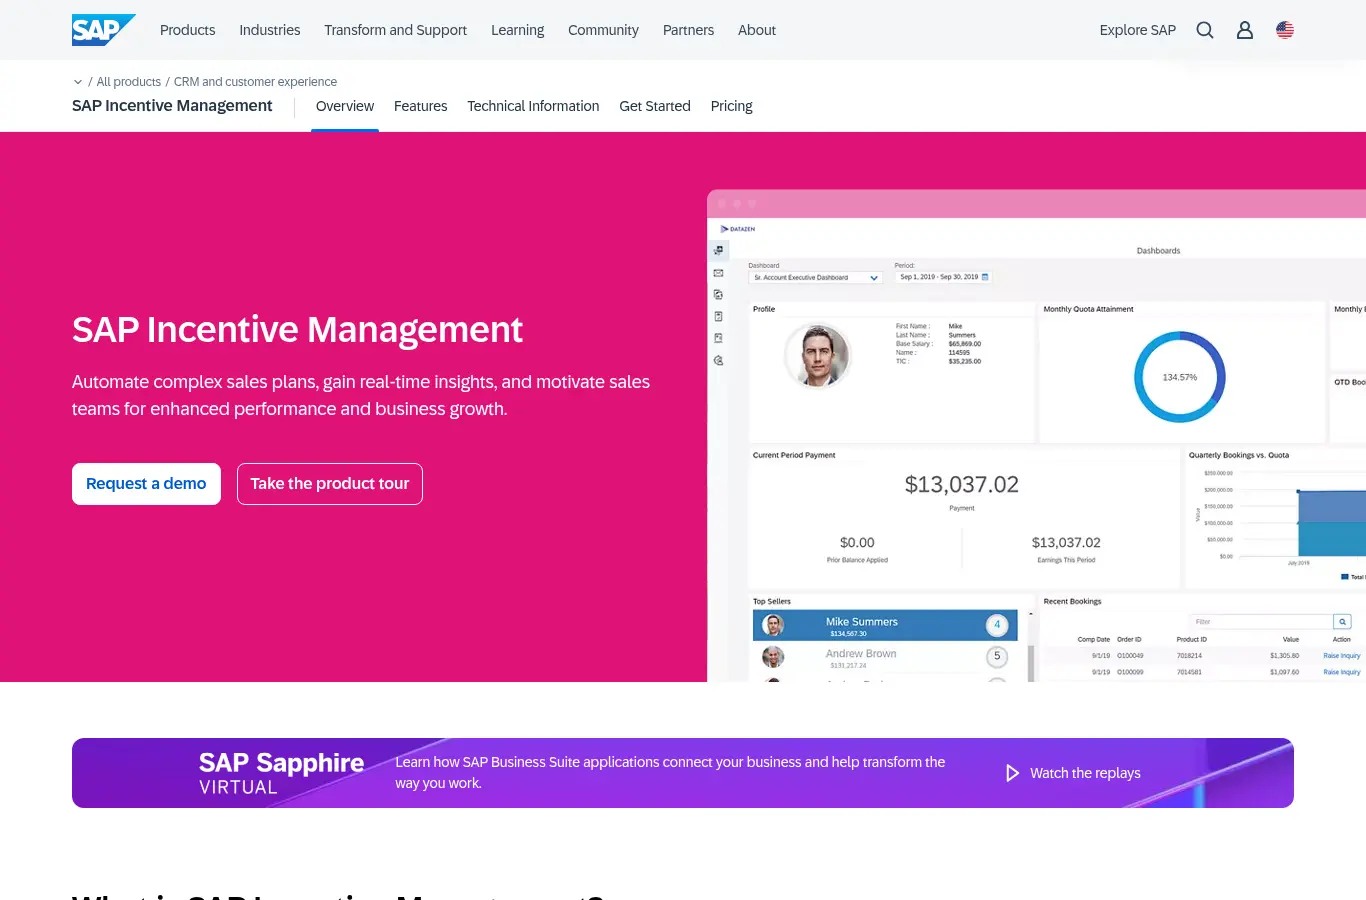Choose country via US flag icon
The width and height of the screenshot is (1366, 900).
pos(1285,30)
